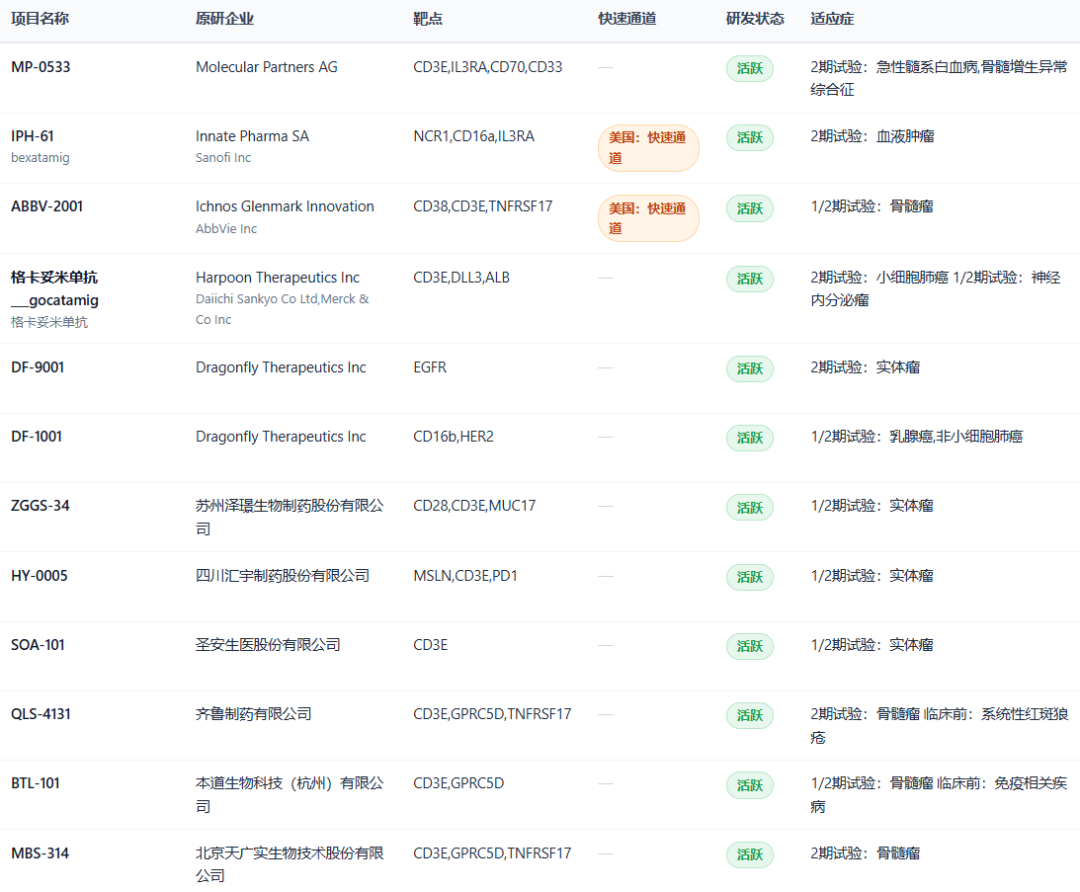This screenshot has width=1080, height=892.
Task: Select the 活跃 status tag for MBS-314
Action: [x=749, y=854]
